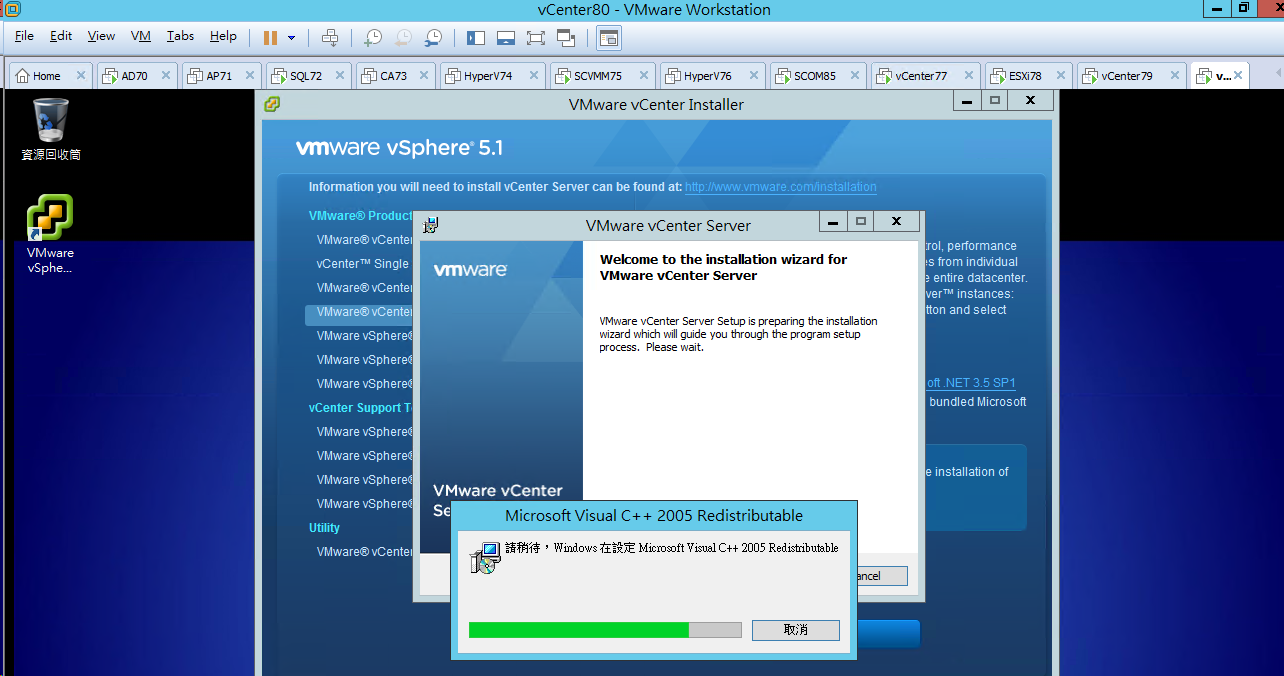Click the vCenter Support heading in installer
1284x676 pixels.
pos(360,408)
